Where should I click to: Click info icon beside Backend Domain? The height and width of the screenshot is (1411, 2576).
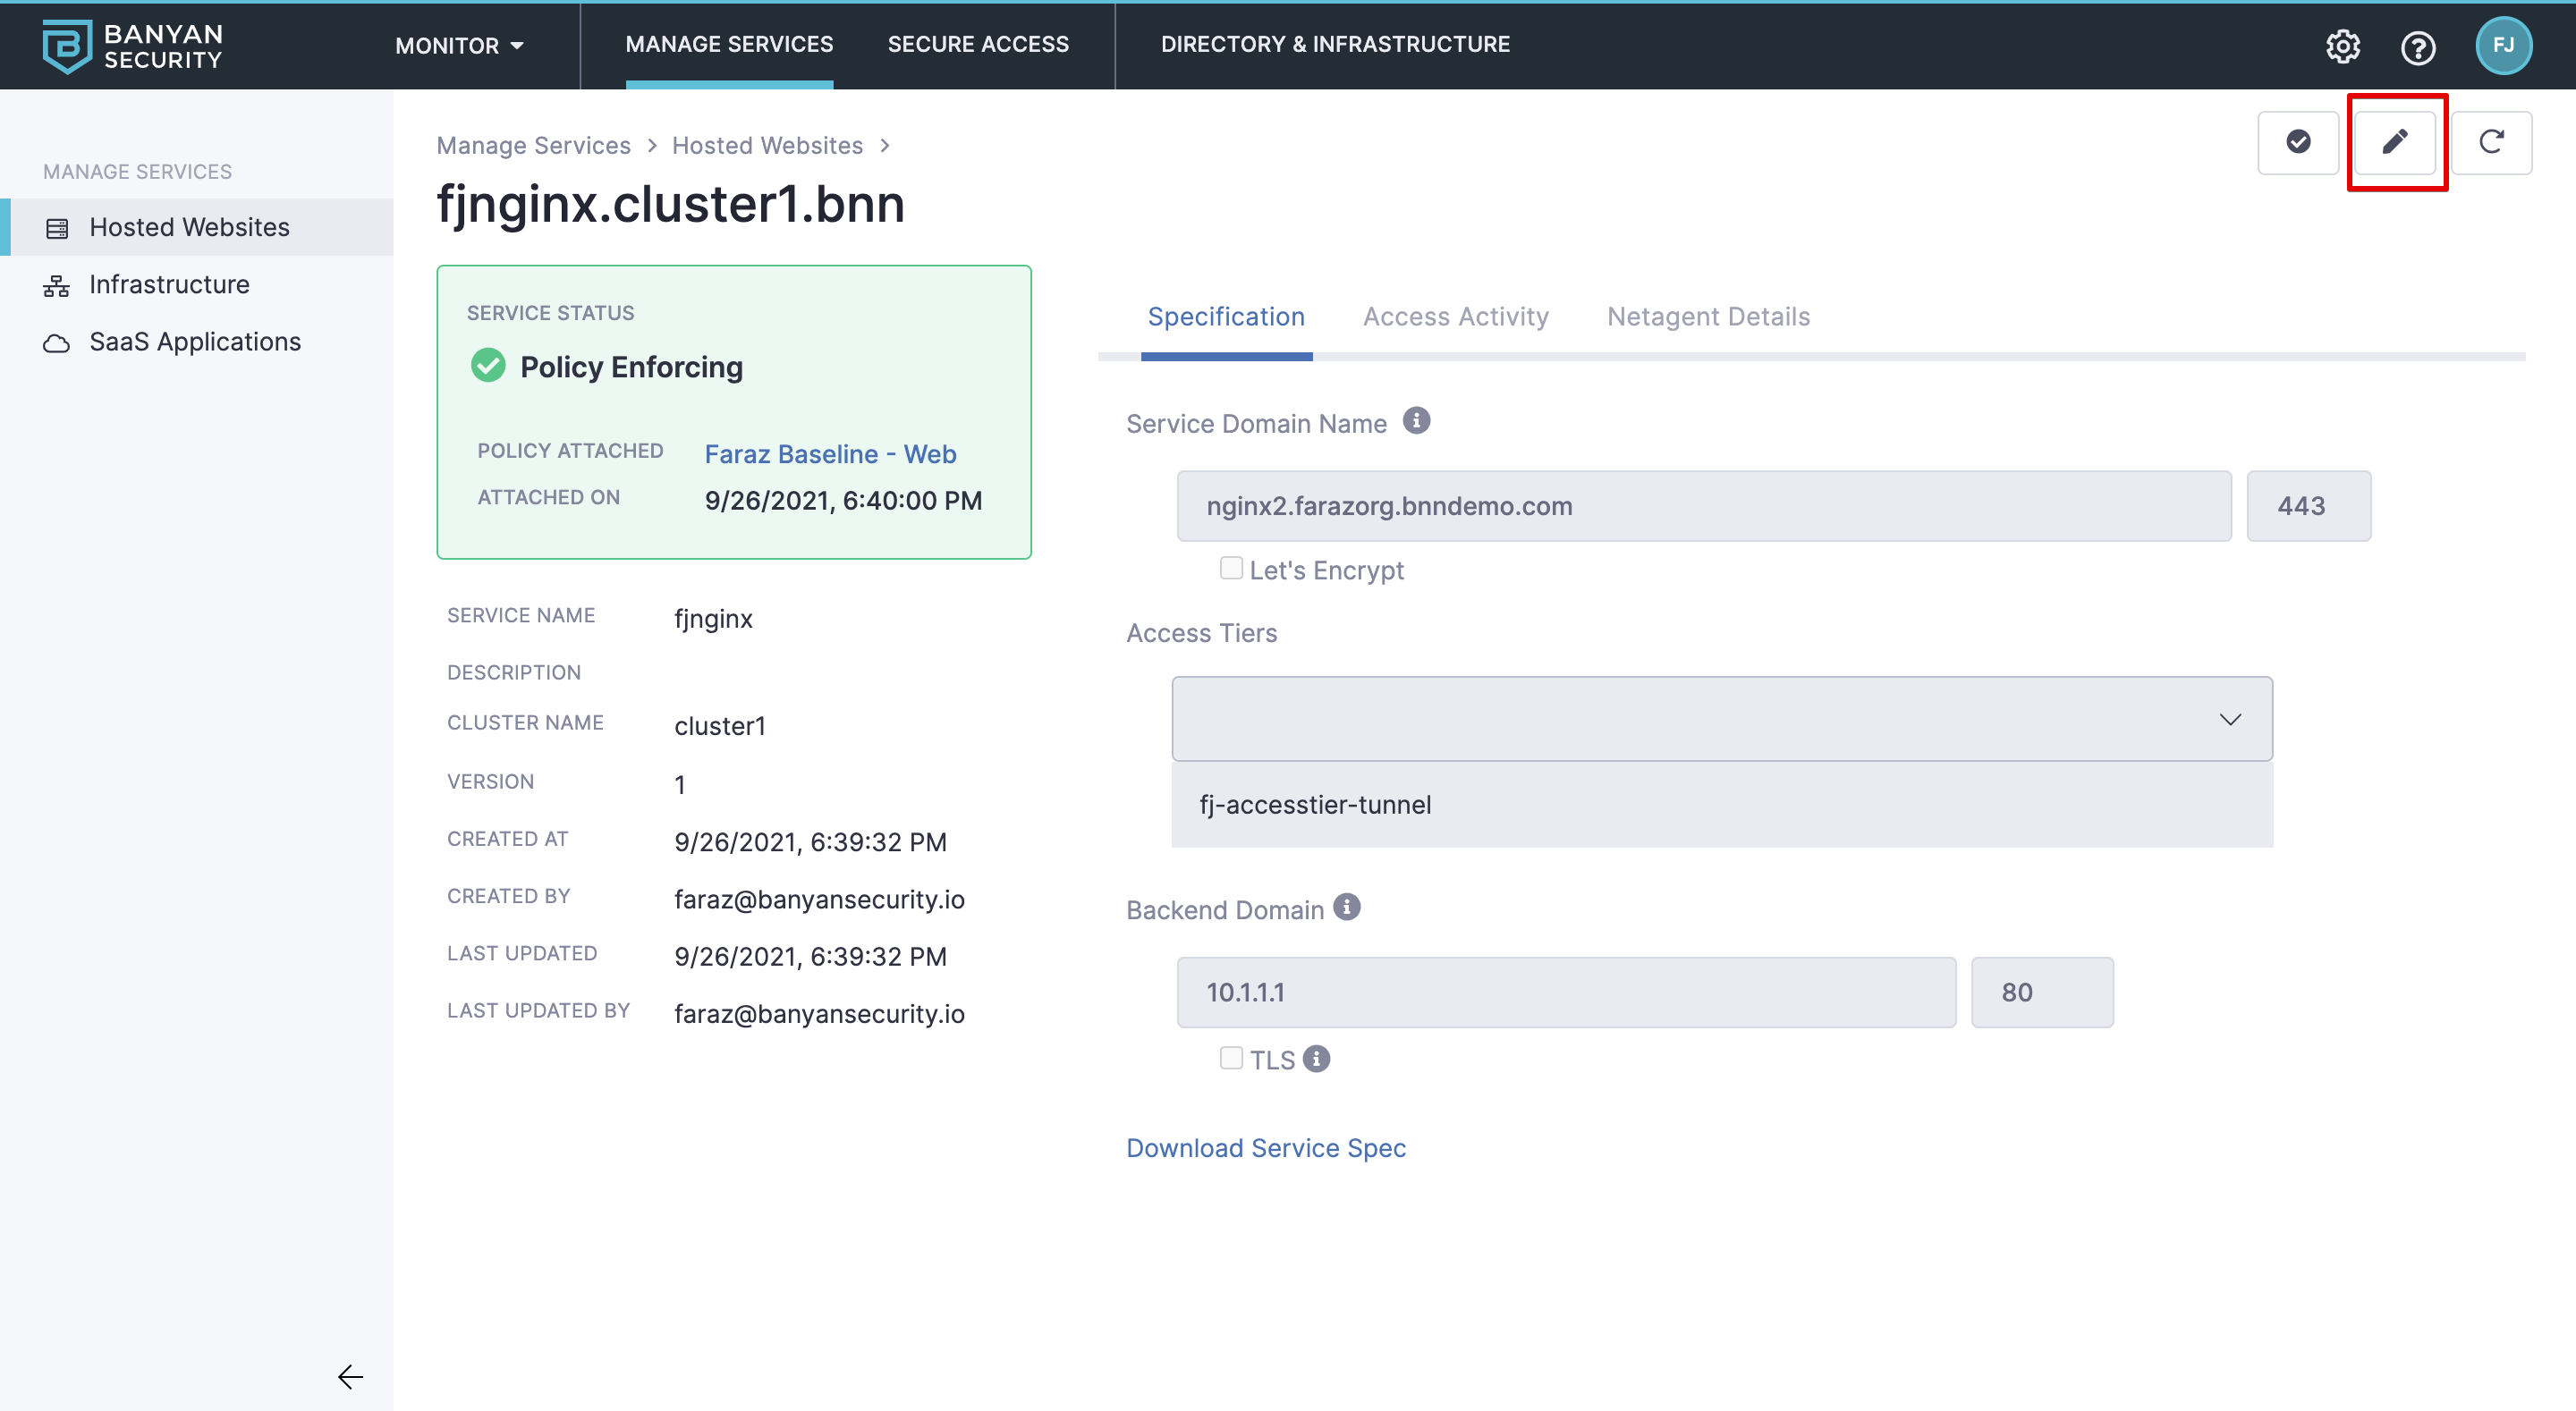[x=1346, y=907]
